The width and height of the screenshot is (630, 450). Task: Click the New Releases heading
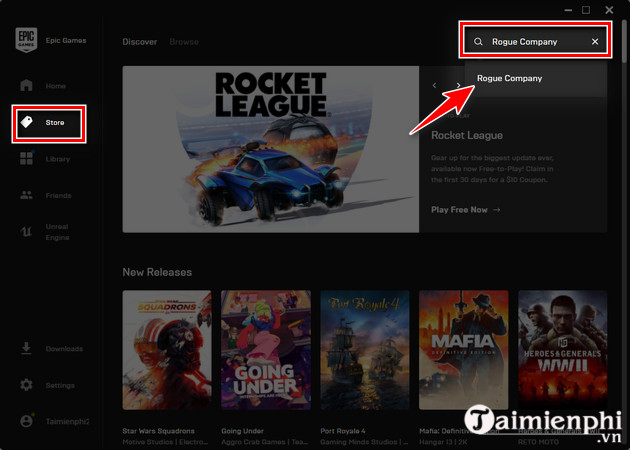[x=157, y=272]
